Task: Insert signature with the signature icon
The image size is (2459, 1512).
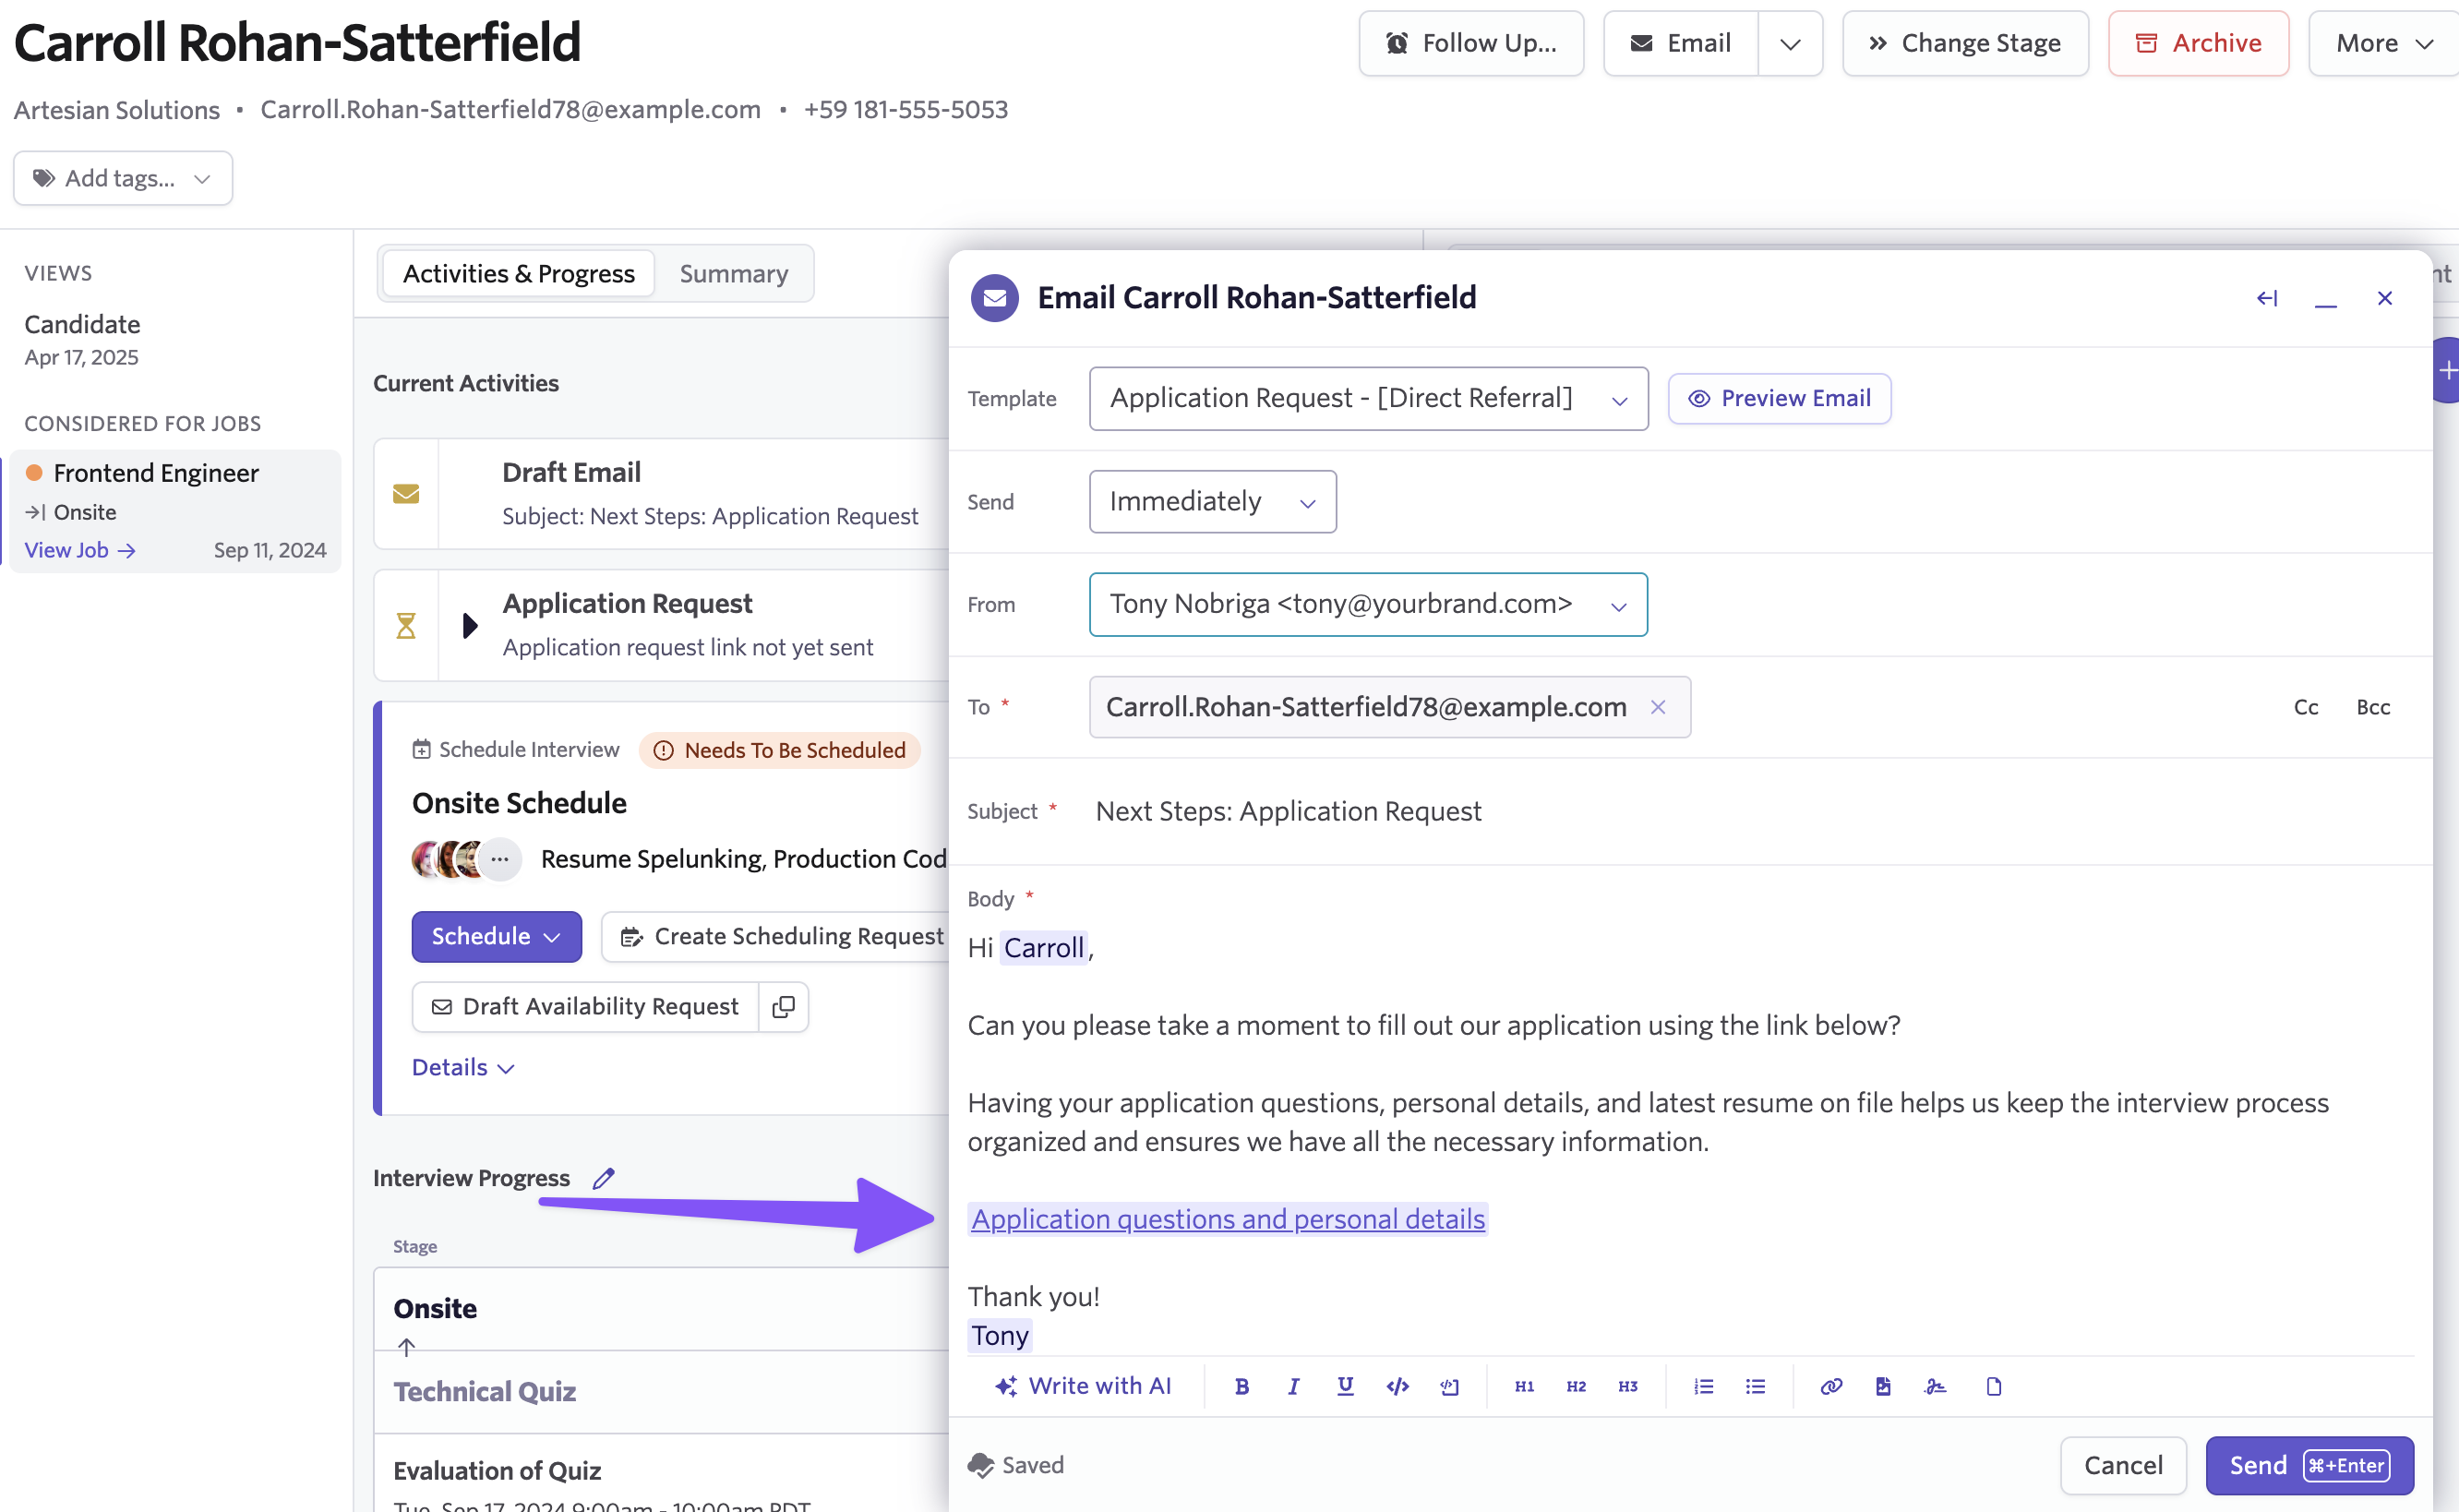Action: (x=1935, y=1386)
